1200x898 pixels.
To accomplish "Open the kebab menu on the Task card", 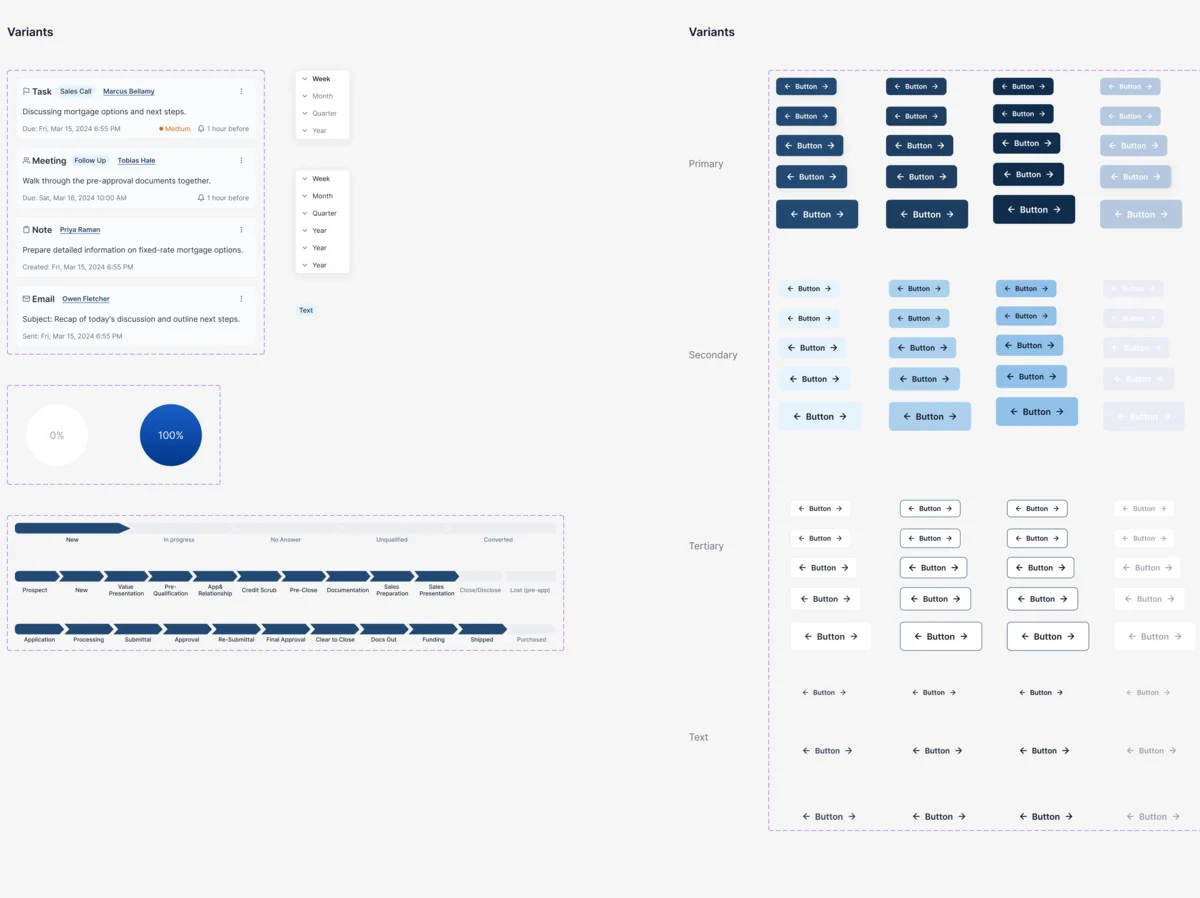I will tap(241, 91).
